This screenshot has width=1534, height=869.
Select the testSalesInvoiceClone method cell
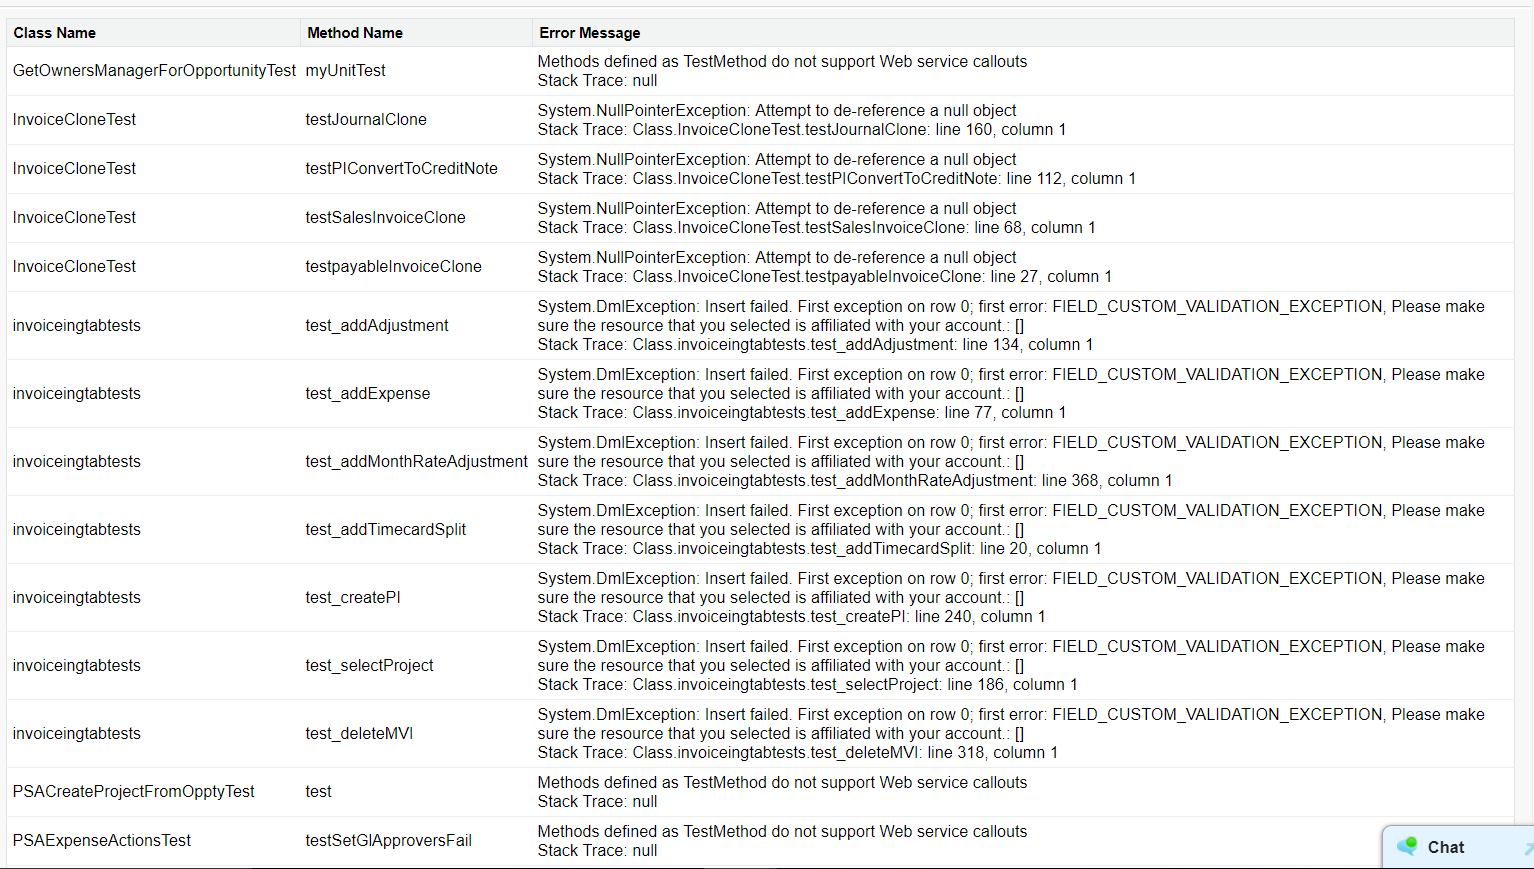[385, 217]
